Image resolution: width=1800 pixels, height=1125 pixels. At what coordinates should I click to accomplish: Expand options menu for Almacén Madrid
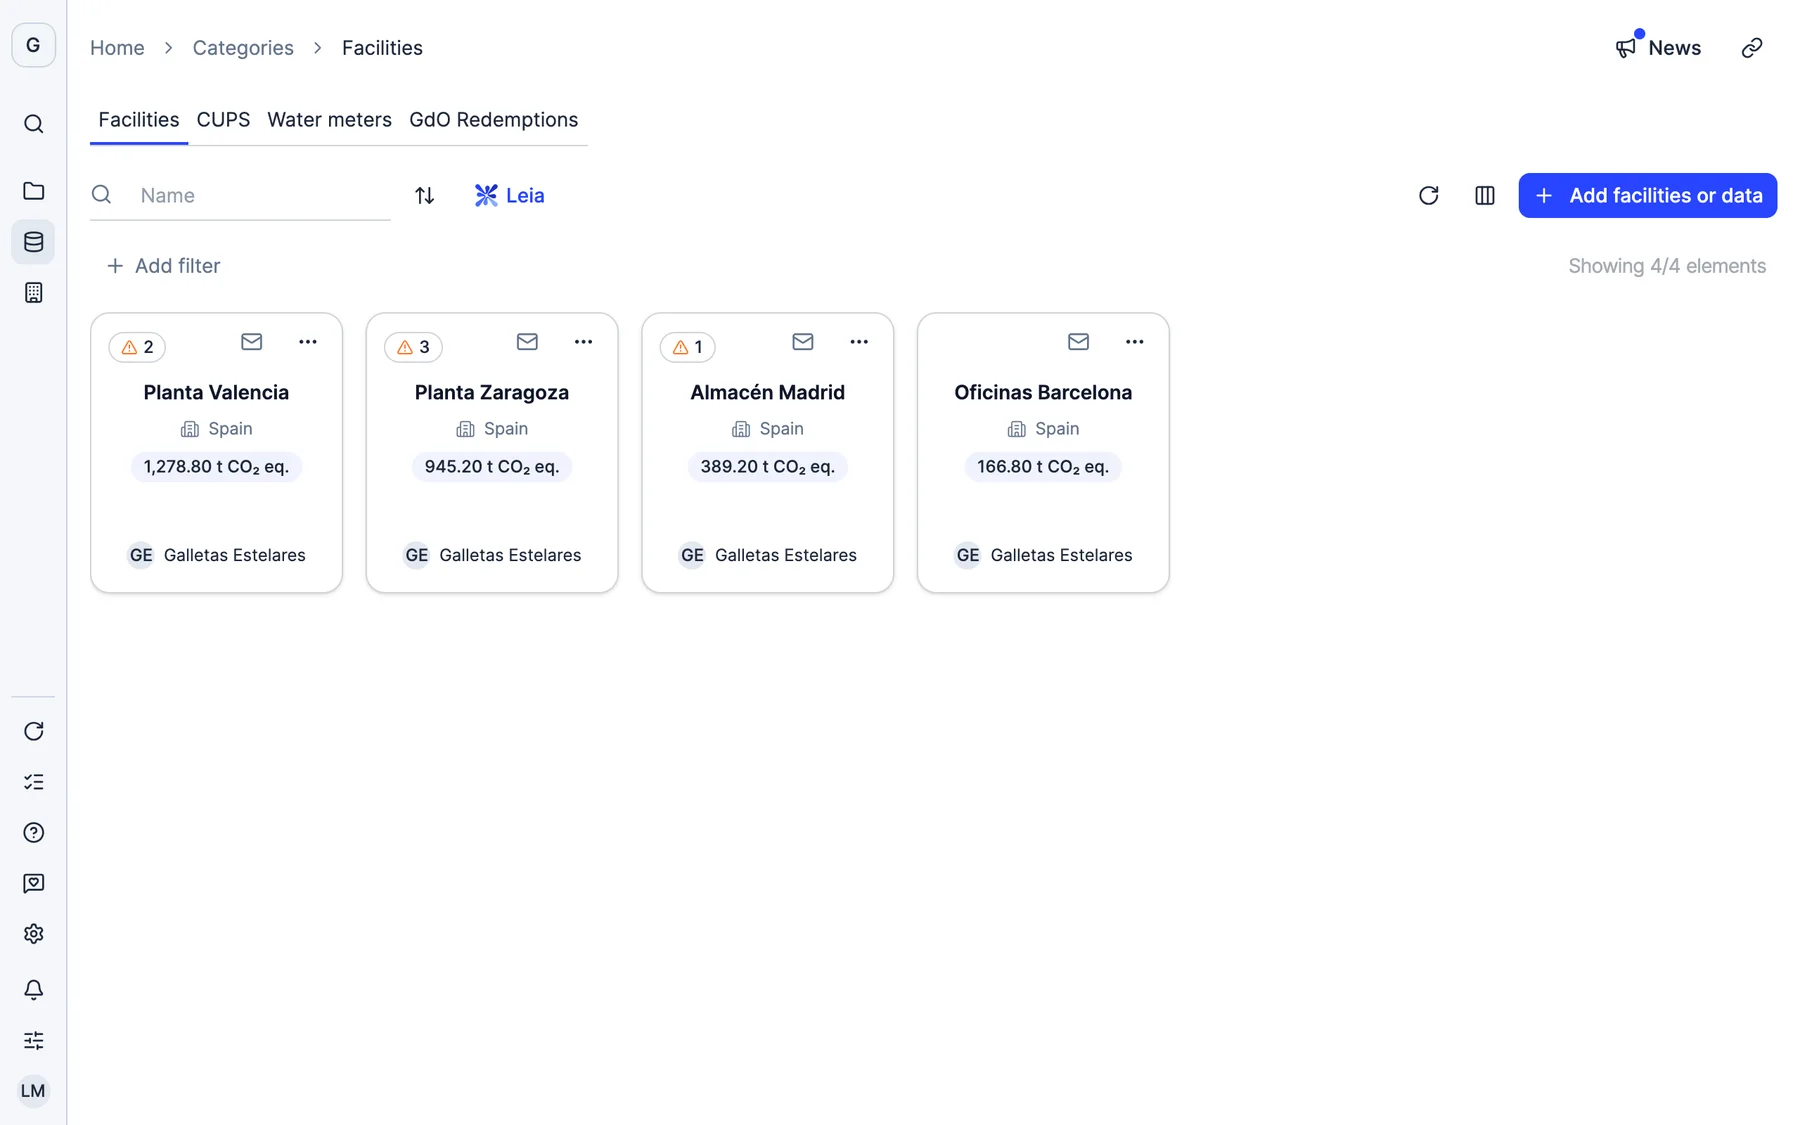(x=858, y=342)
